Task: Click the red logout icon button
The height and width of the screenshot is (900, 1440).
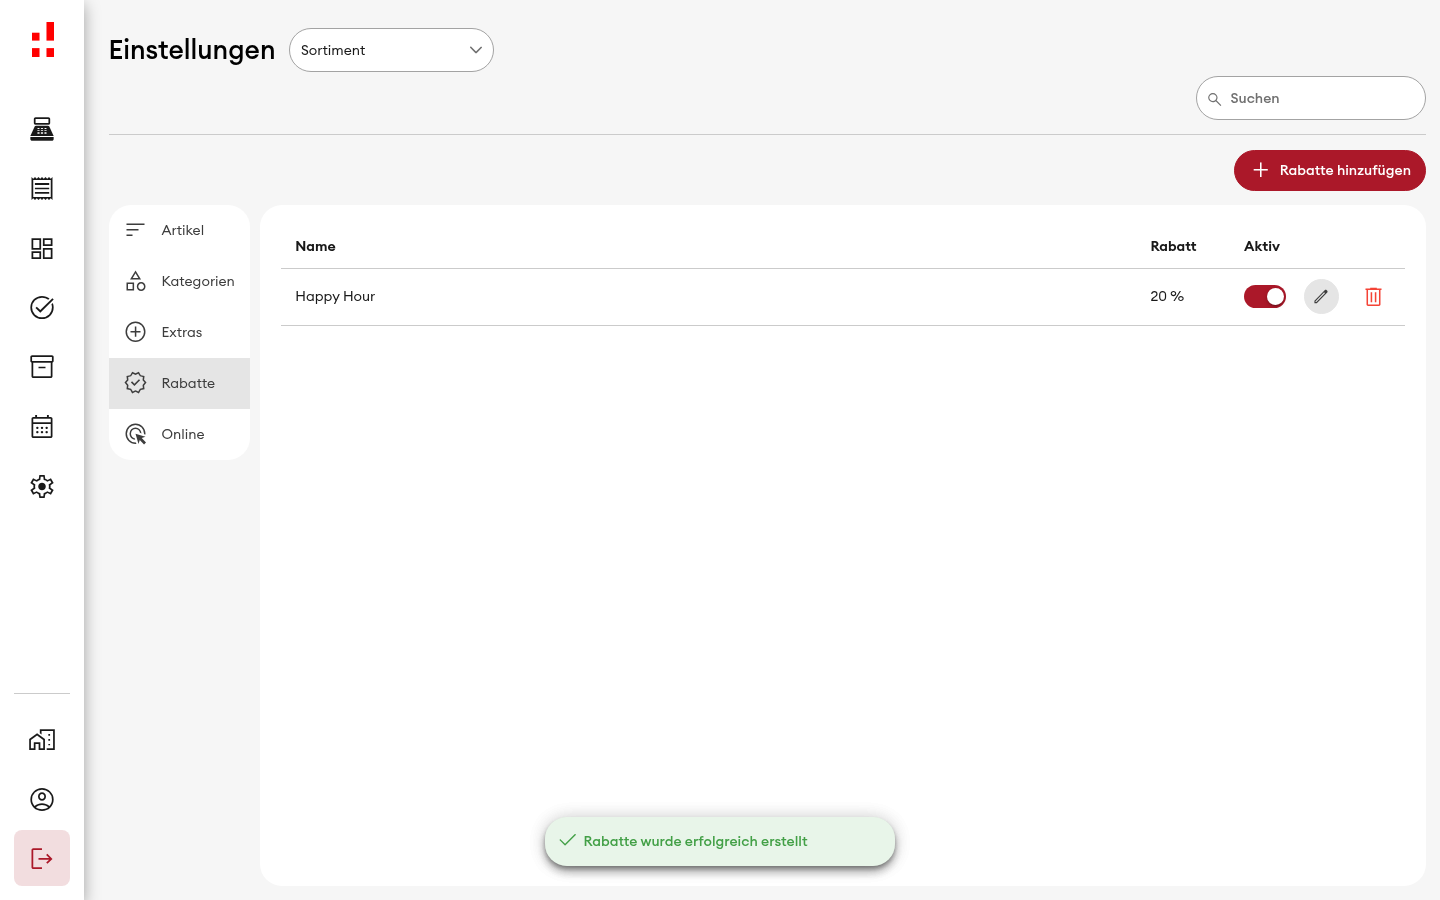Action: 42,858
